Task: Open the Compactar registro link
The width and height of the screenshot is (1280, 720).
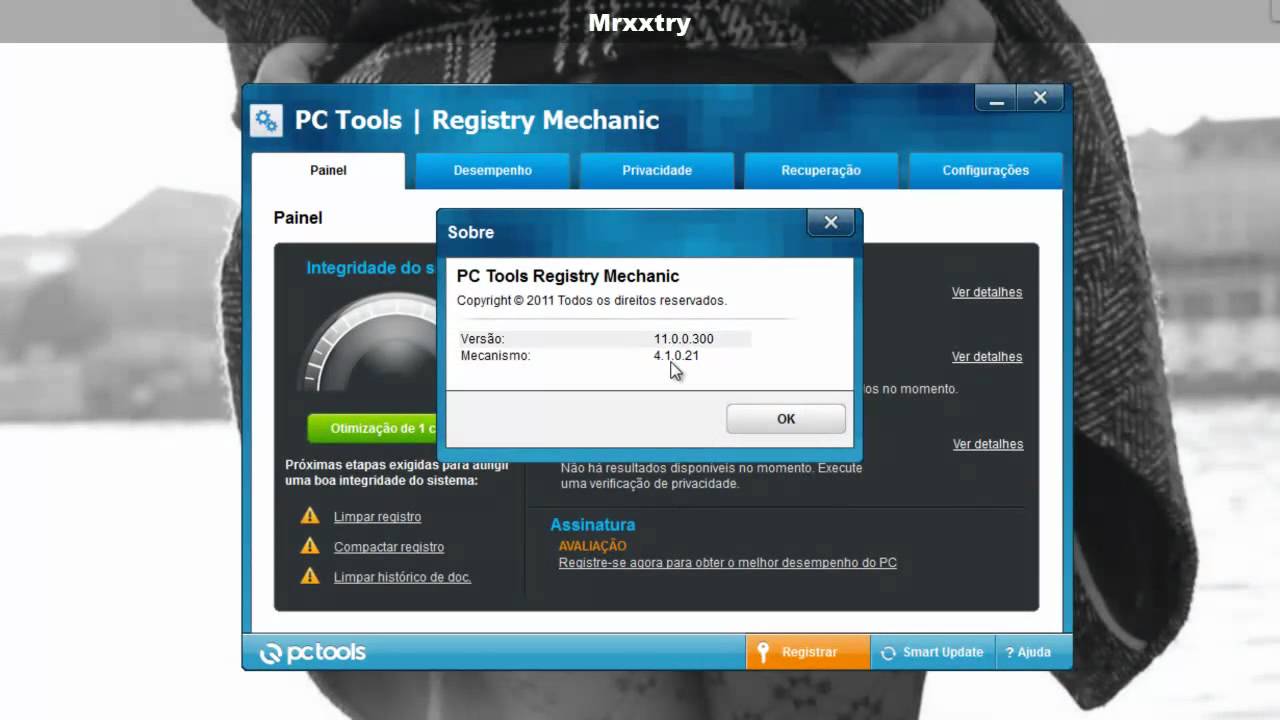Action: (x=389, y=547)
